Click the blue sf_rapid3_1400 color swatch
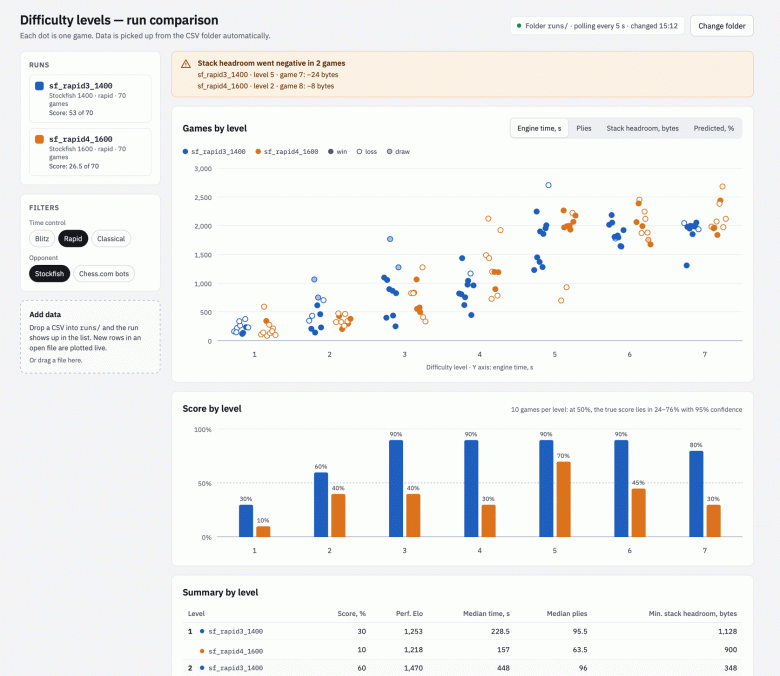The image size is (780, 676). pos(39,86)
